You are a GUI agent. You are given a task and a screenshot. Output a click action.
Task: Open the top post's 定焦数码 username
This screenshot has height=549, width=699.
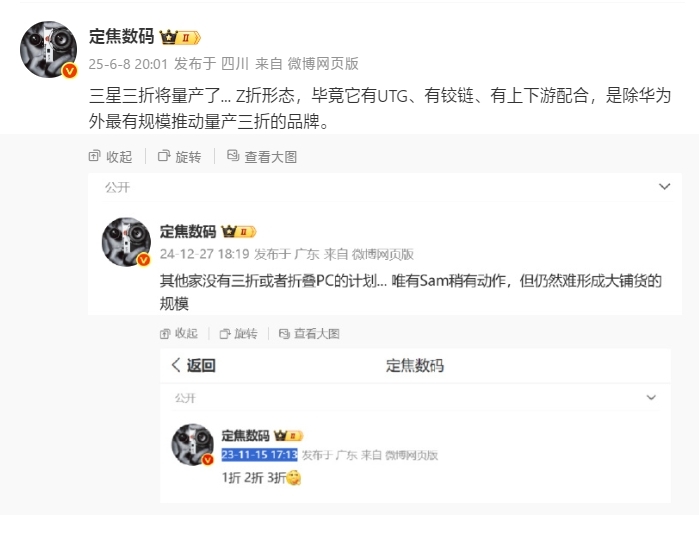(x=121, y=37)
